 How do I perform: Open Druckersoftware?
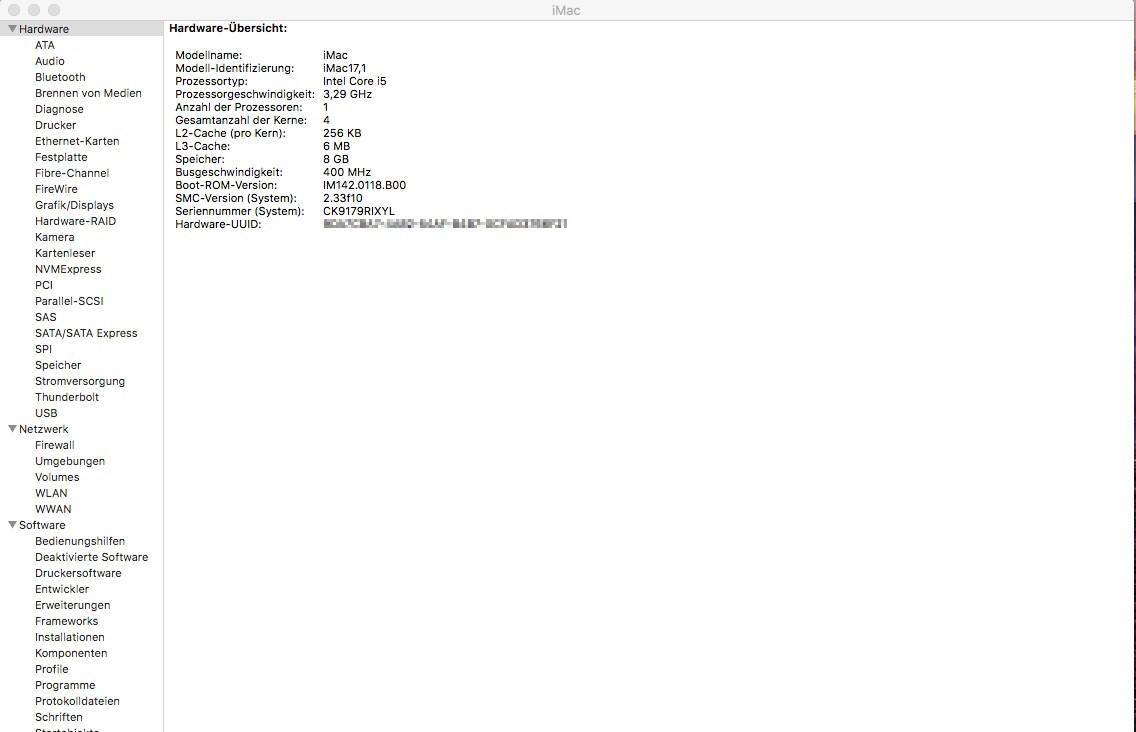coord(78,573)
